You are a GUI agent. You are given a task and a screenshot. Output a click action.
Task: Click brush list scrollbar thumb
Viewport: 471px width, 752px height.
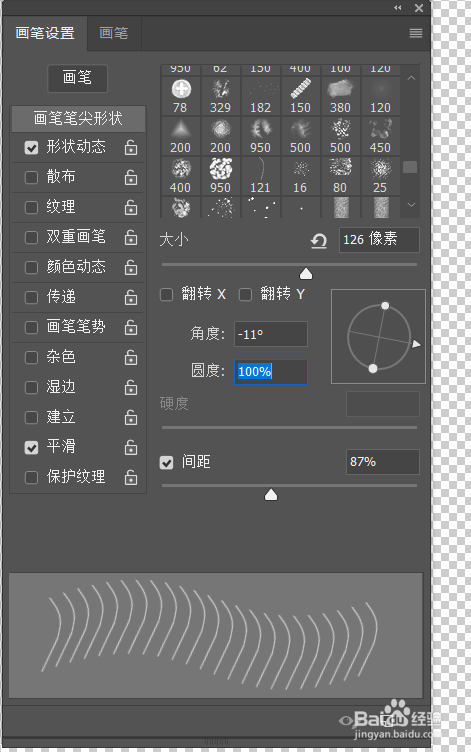tap(410, 167)
